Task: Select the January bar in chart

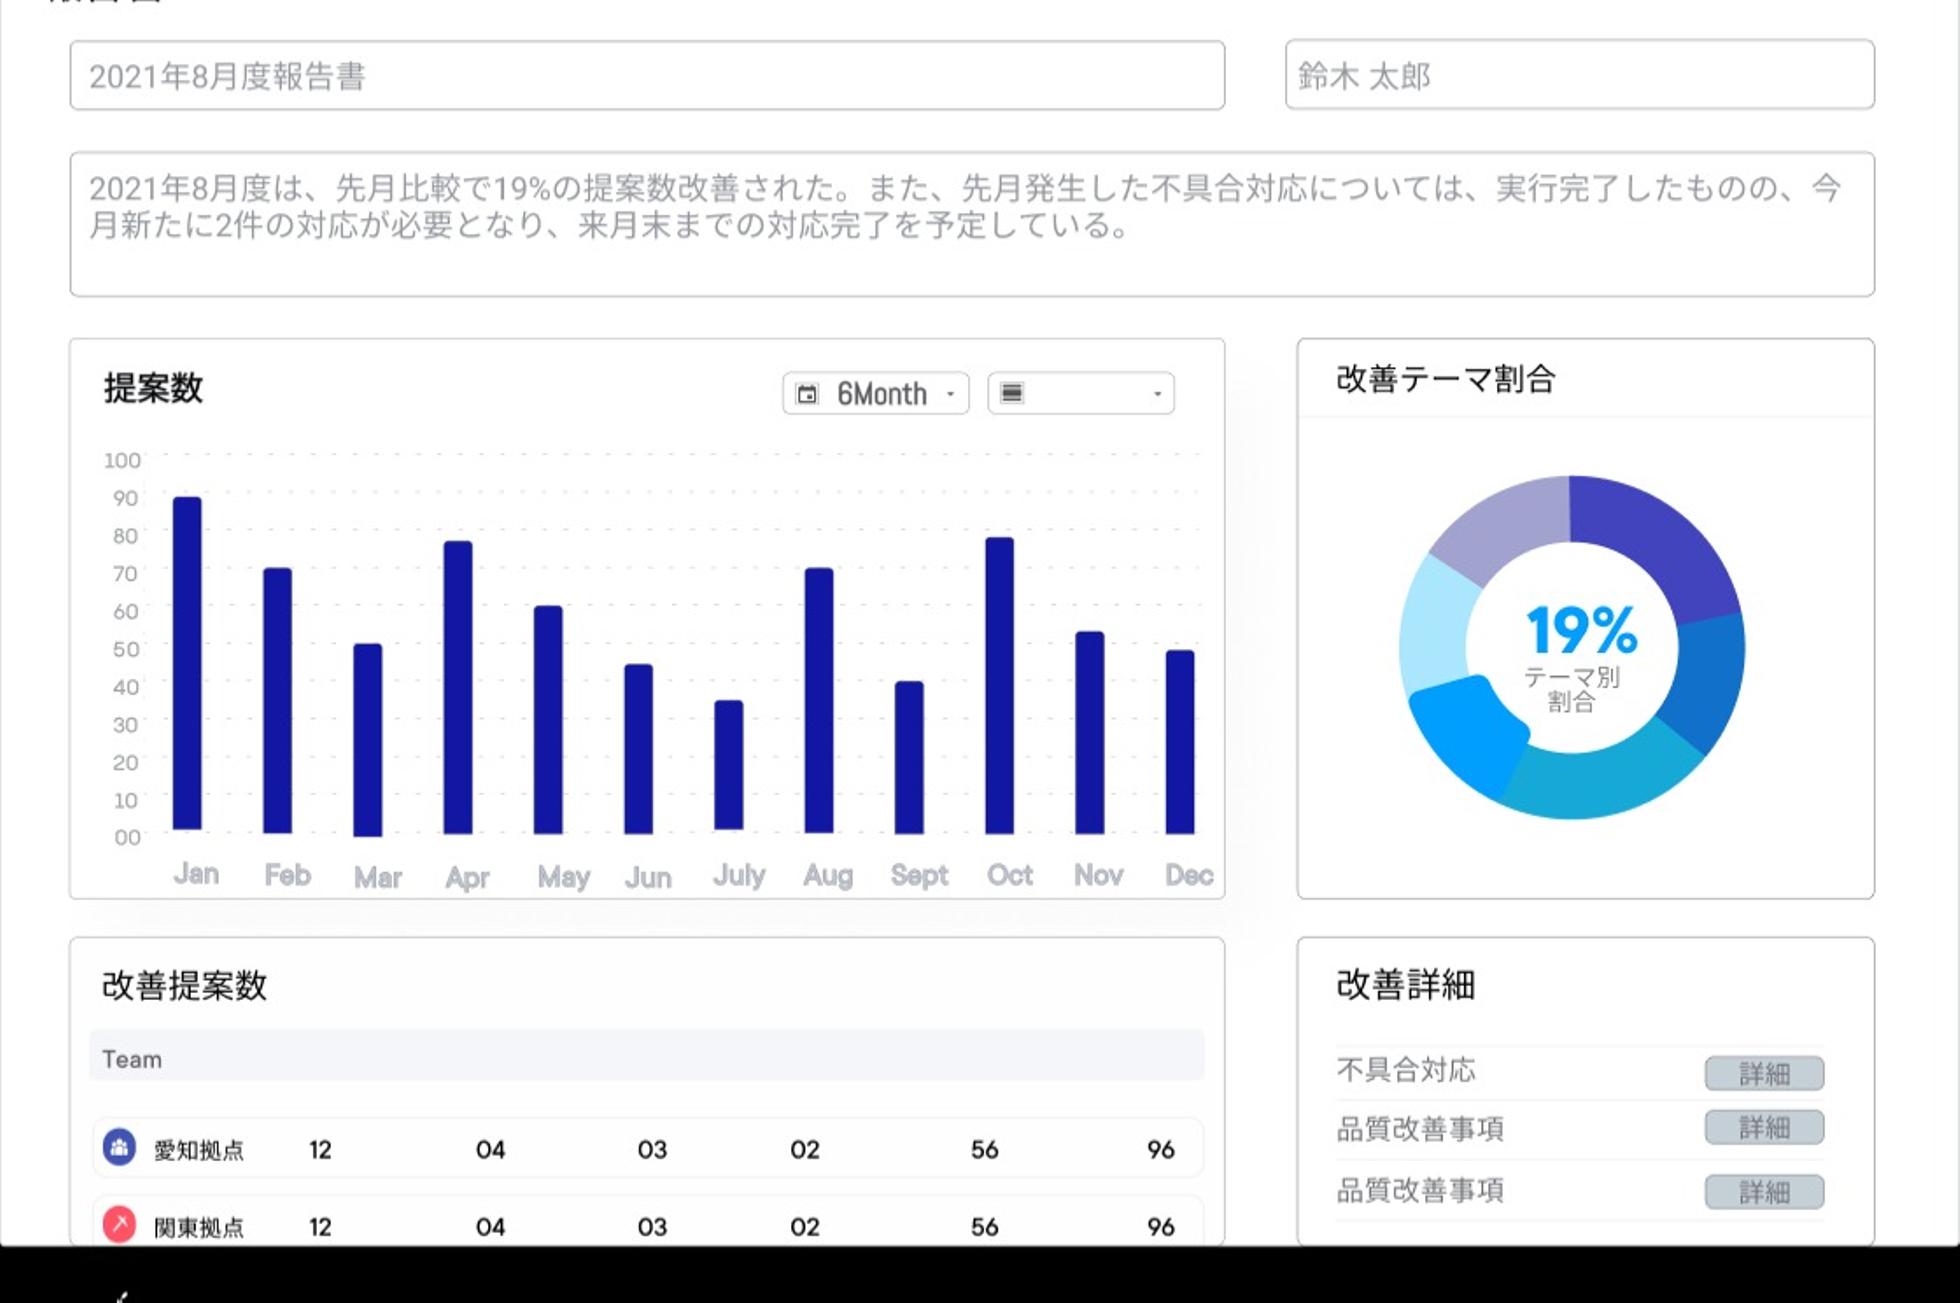Action: click(187, 662)
